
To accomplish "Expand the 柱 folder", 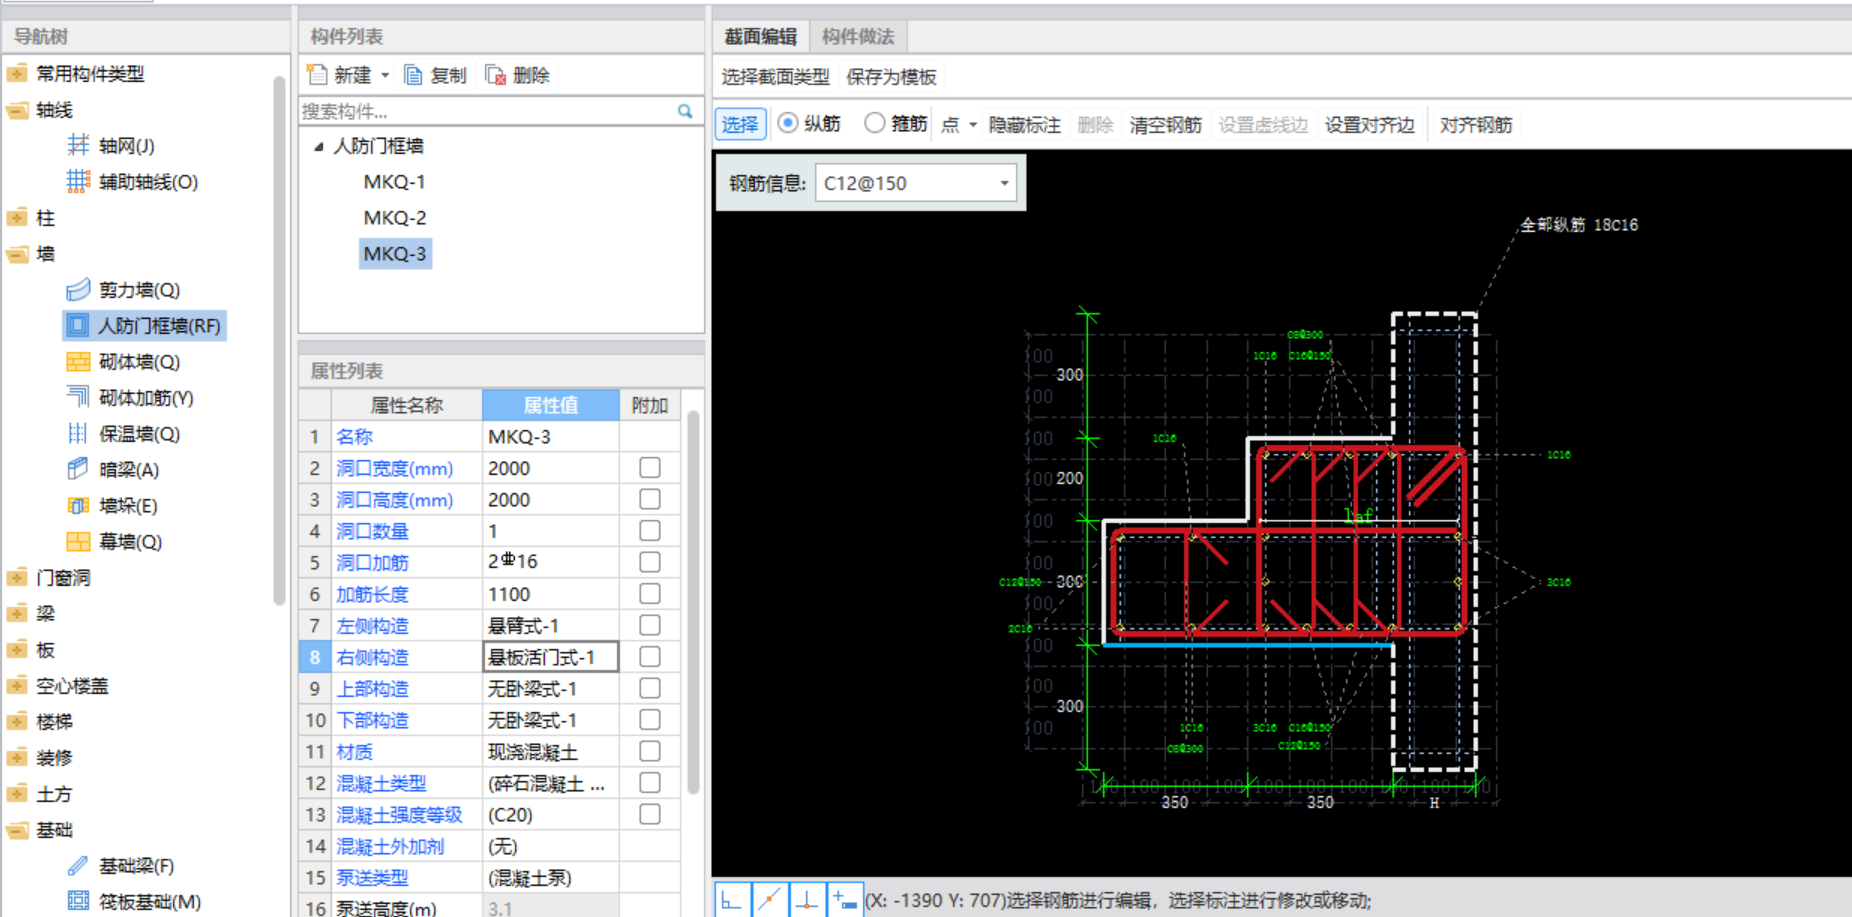I will [x=17, y=218].
